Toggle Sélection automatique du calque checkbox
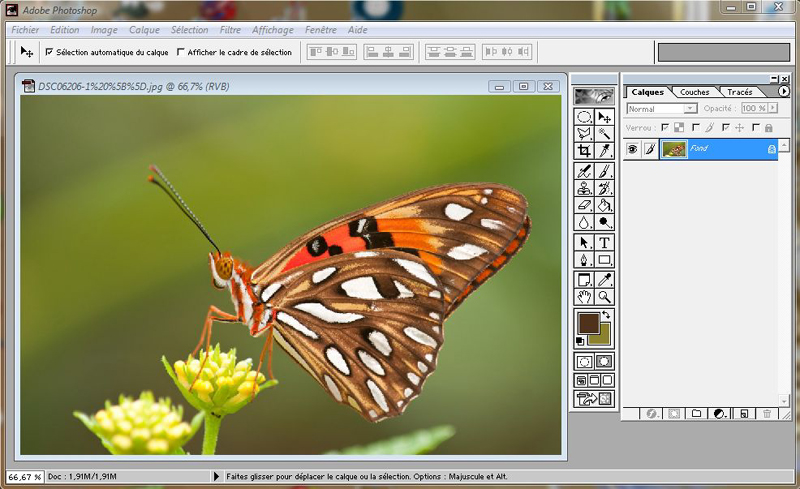 tap(49, 52)
